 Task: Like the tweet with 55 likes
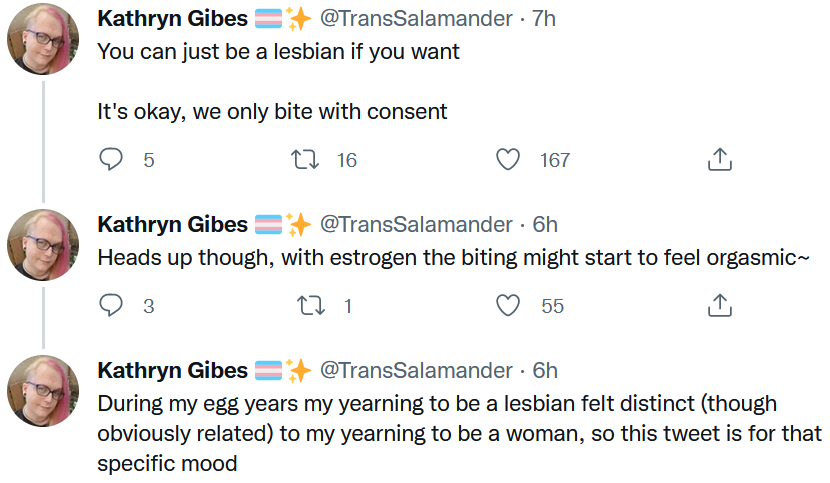[x=508, y=306]
